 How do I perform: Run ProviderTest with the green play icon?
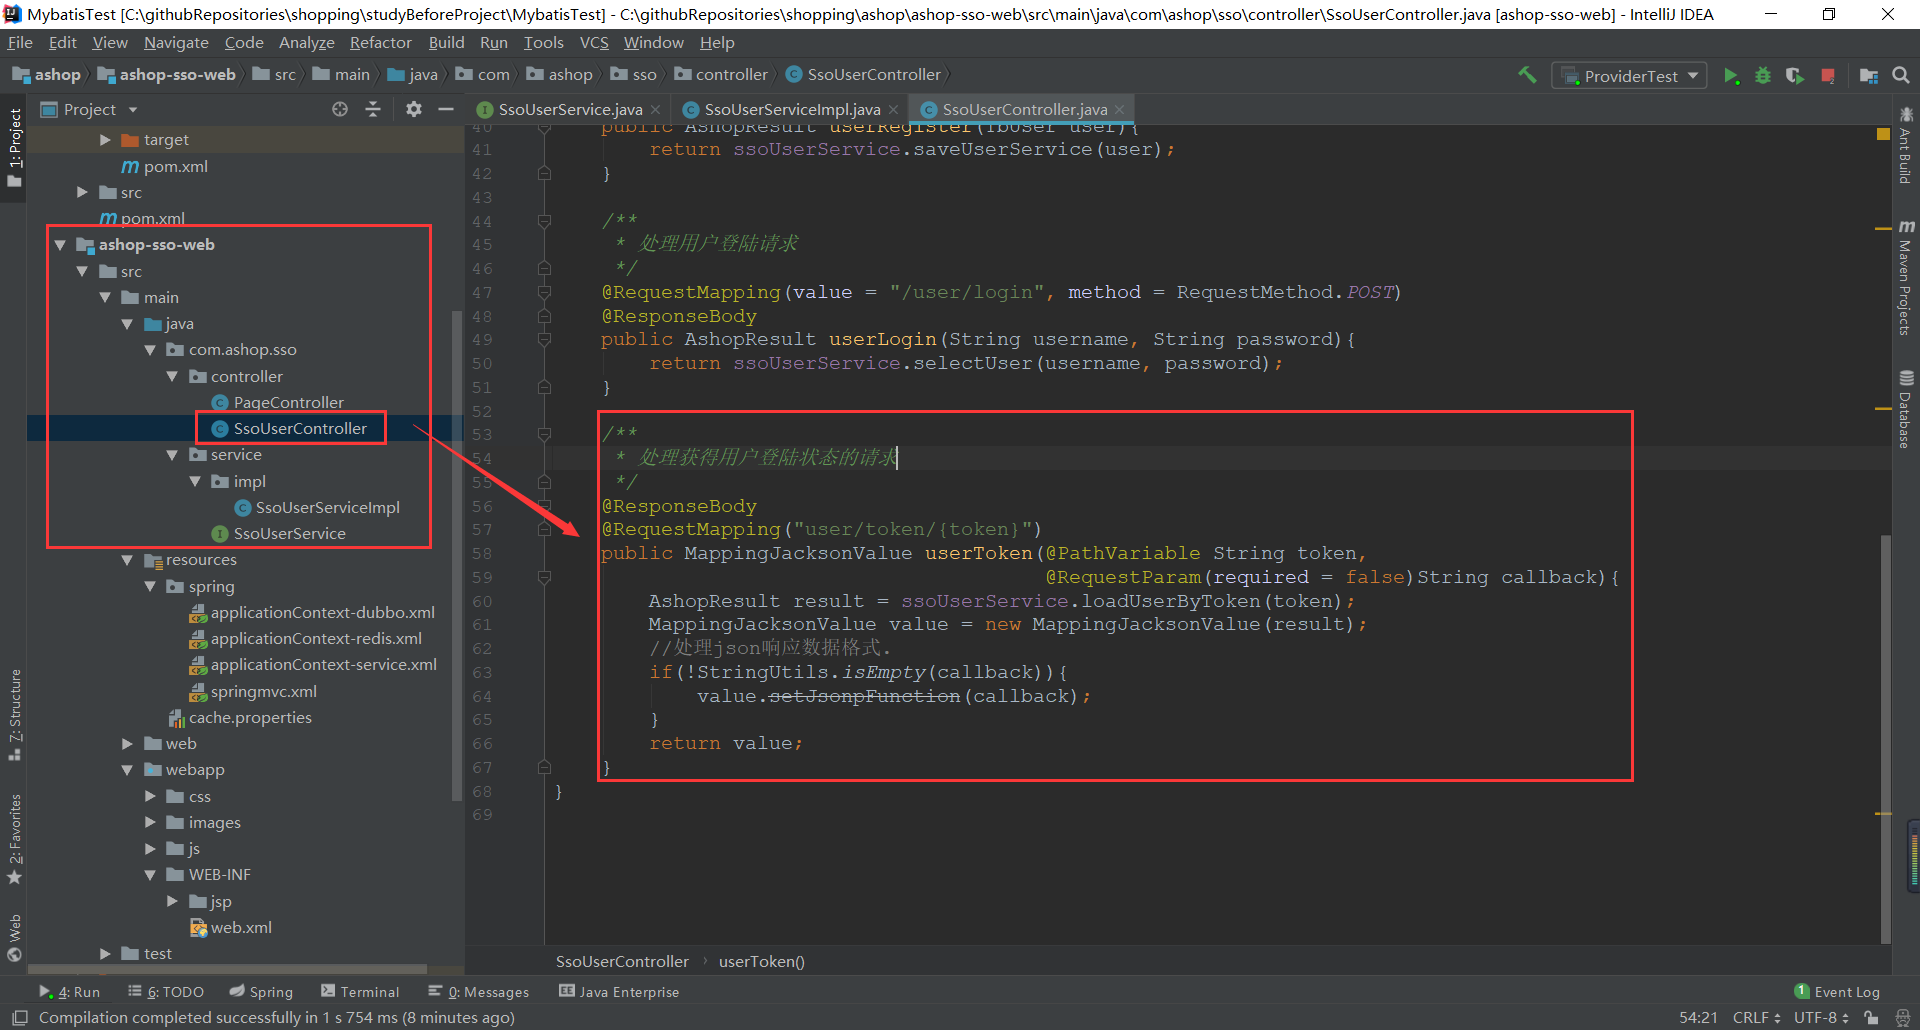point(1731,76)
